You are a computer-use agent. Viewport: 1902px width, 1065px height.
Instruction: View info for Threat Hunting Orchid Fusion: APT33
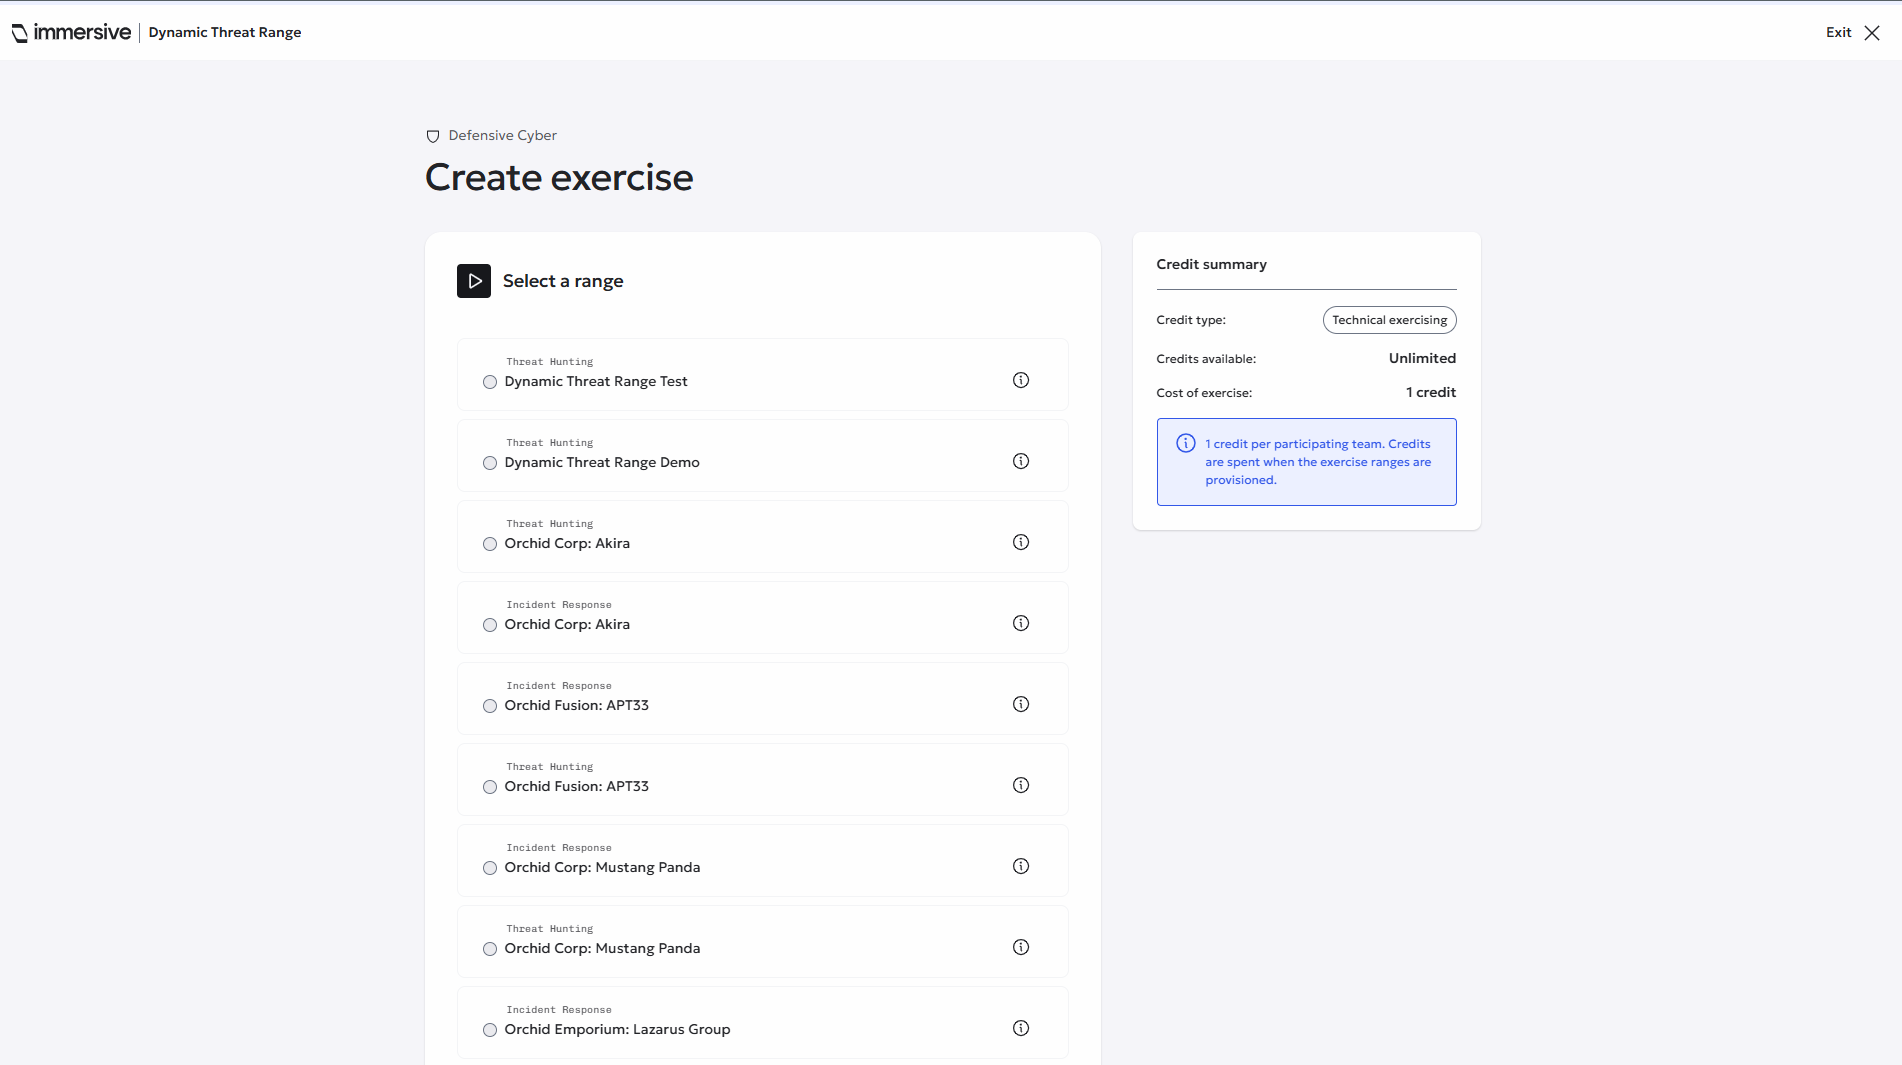point(1021,785)
